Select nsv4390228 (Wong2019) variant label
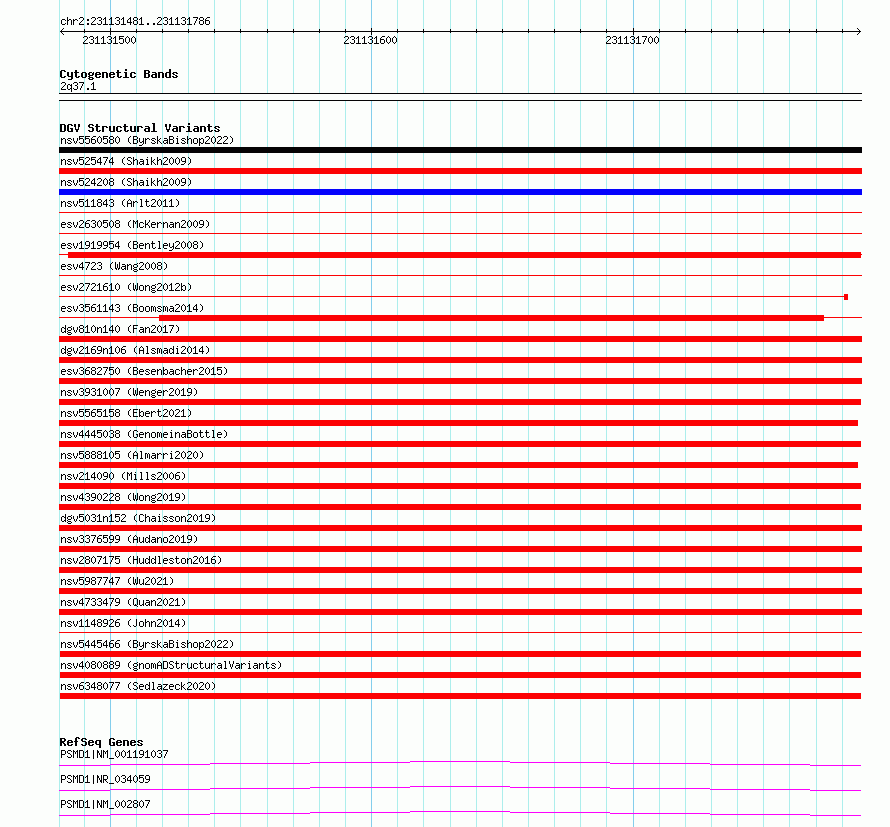Viewport: 890px width, 827px height. click(x=123, y=497)
